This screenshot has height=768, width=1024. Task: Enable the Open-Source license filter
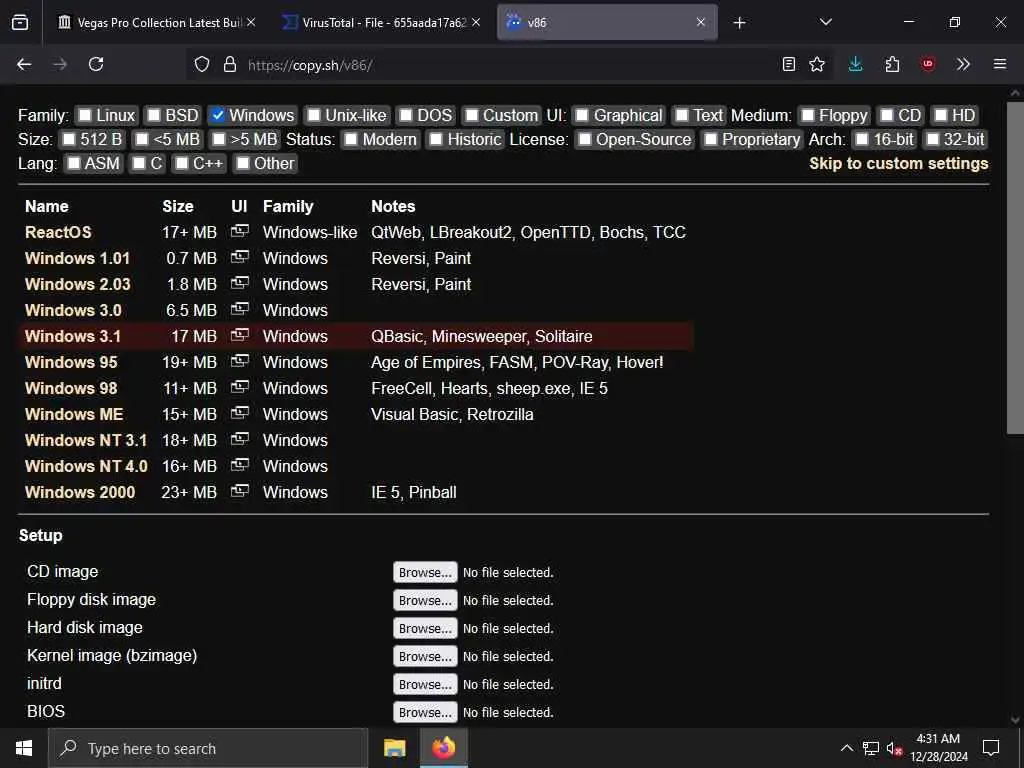pyautogui.click(x=584, y=140)
